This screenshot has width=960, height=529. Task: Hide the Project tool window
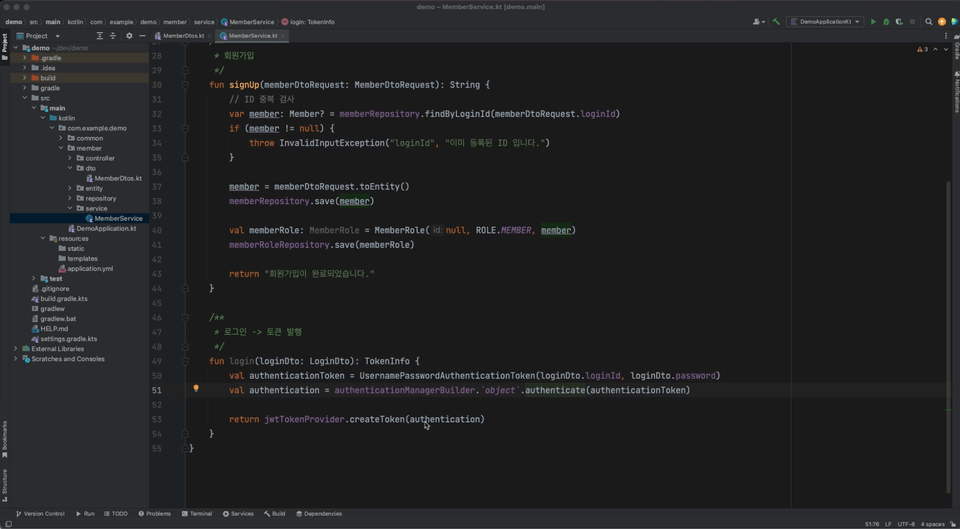click(142, 36)
